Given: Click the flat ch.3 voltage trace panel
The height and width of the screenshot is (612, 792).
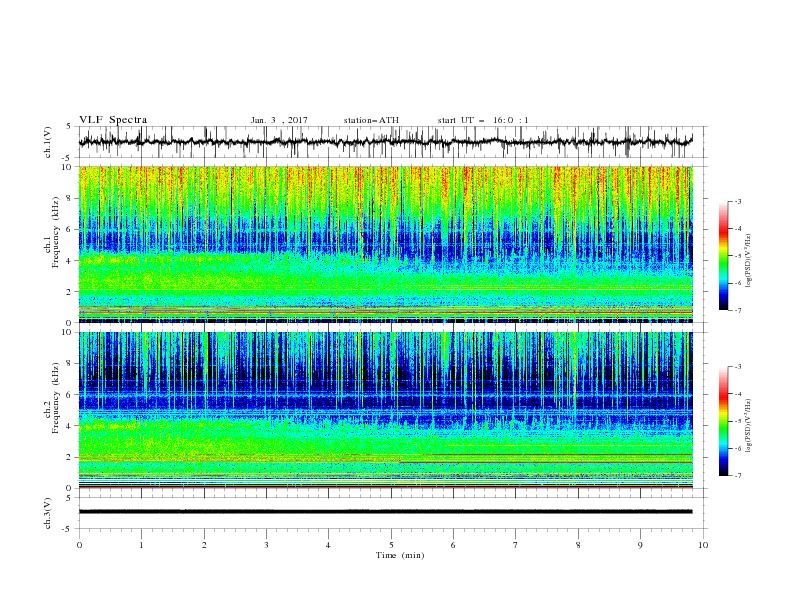Looking at the screenshot, I should coord(392,513).
